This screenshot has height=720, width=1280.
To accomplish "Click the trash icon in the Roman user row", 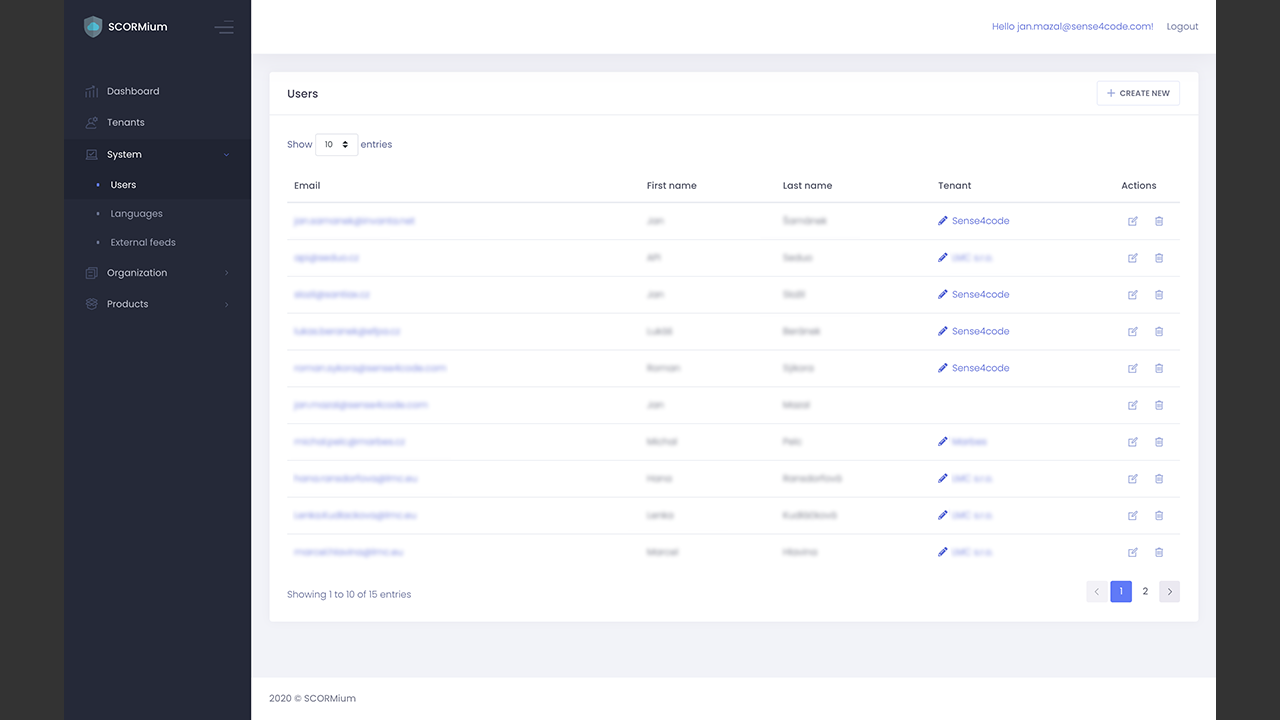I will point(1159,368).
